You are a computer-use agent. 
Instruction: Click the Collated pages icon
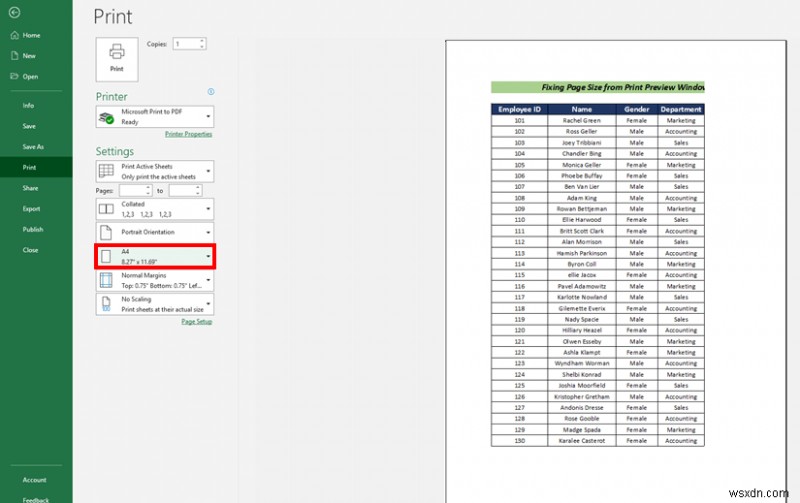point(106,209)
